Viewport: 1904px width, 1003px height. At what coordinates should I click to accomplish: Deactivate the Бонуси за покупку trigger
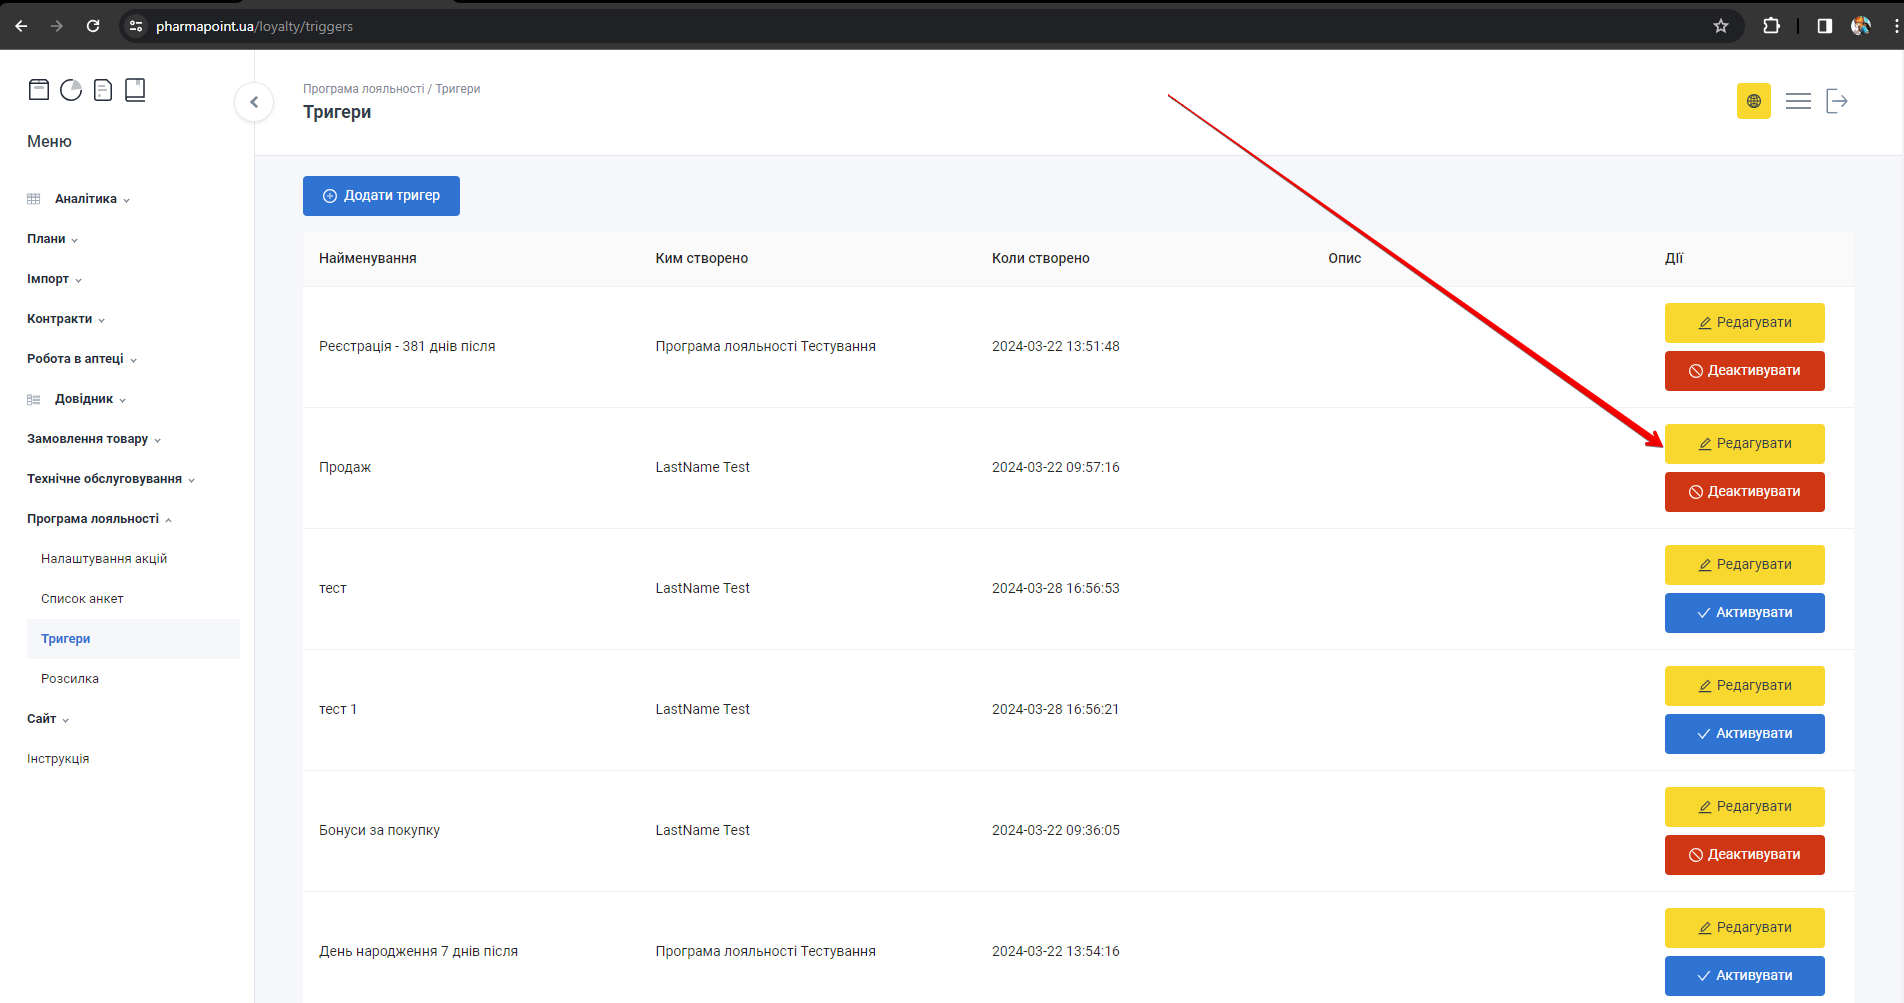tap(1744, 855)
